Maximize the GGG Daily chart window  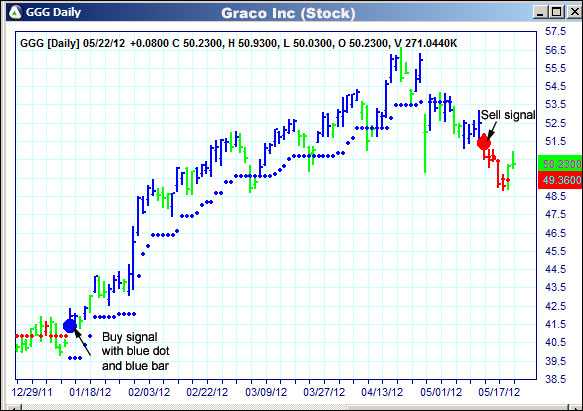pos(556,12)
